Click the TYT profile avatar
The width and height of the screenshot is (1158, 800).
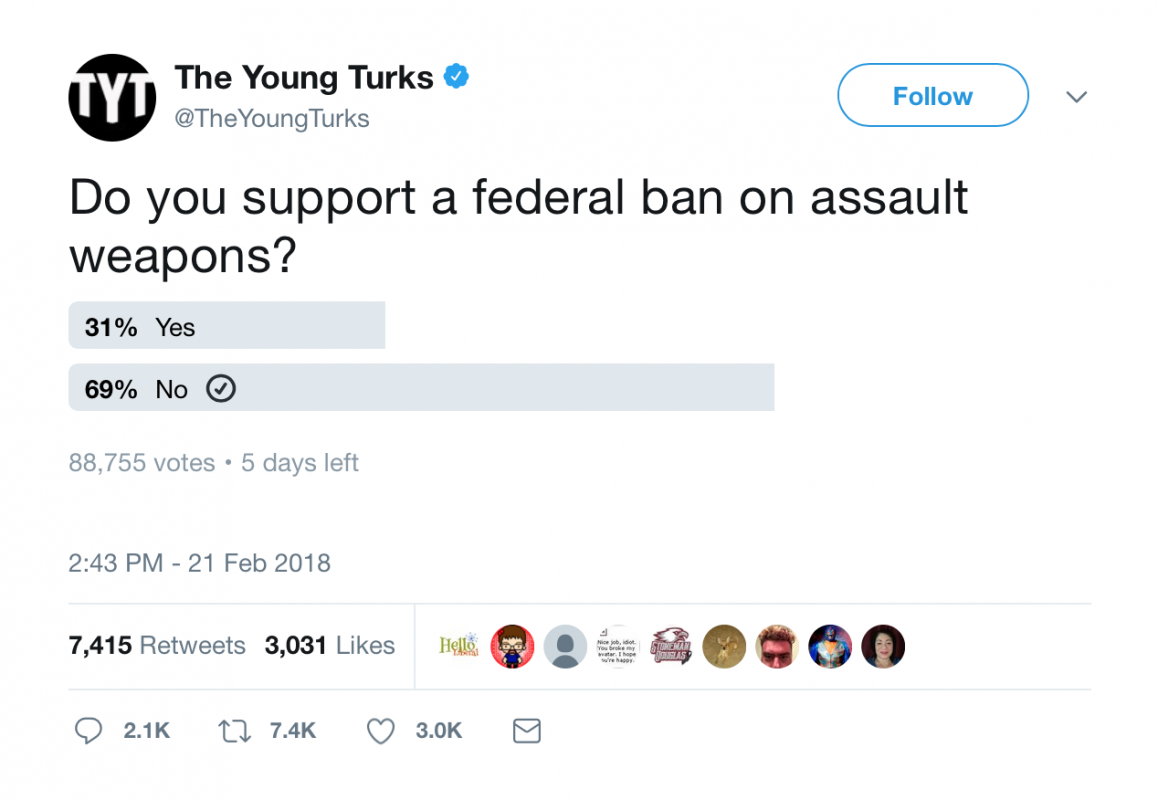pos(112,97)
